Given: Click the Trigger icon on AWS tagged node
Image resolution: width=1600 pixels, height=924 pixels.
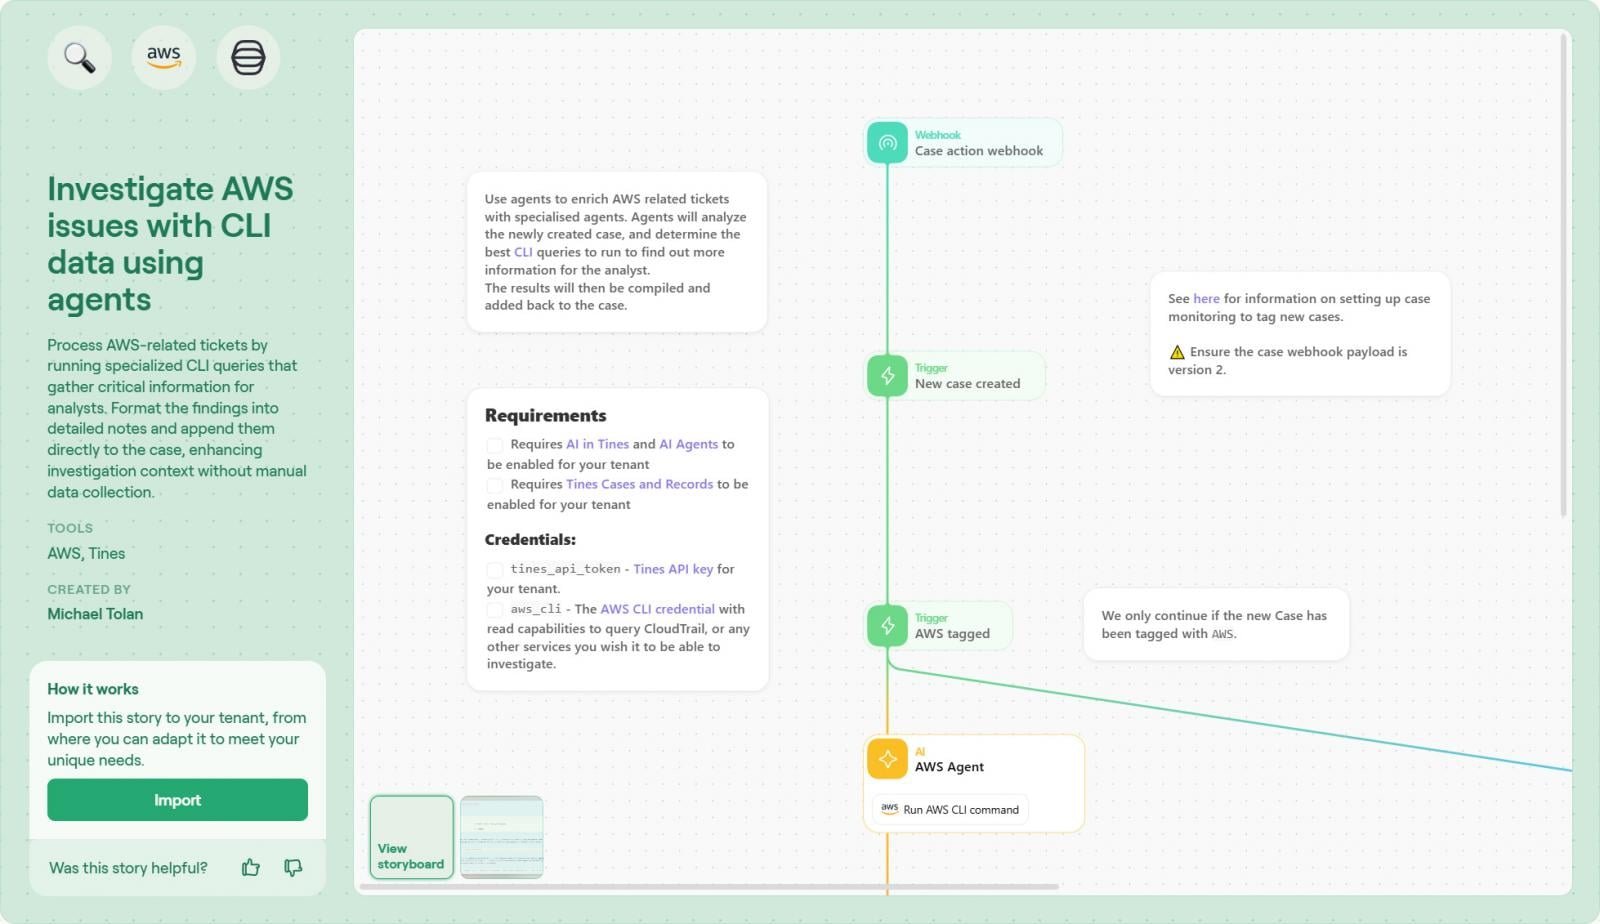Looking at the screenshot, I should (886, 625).
